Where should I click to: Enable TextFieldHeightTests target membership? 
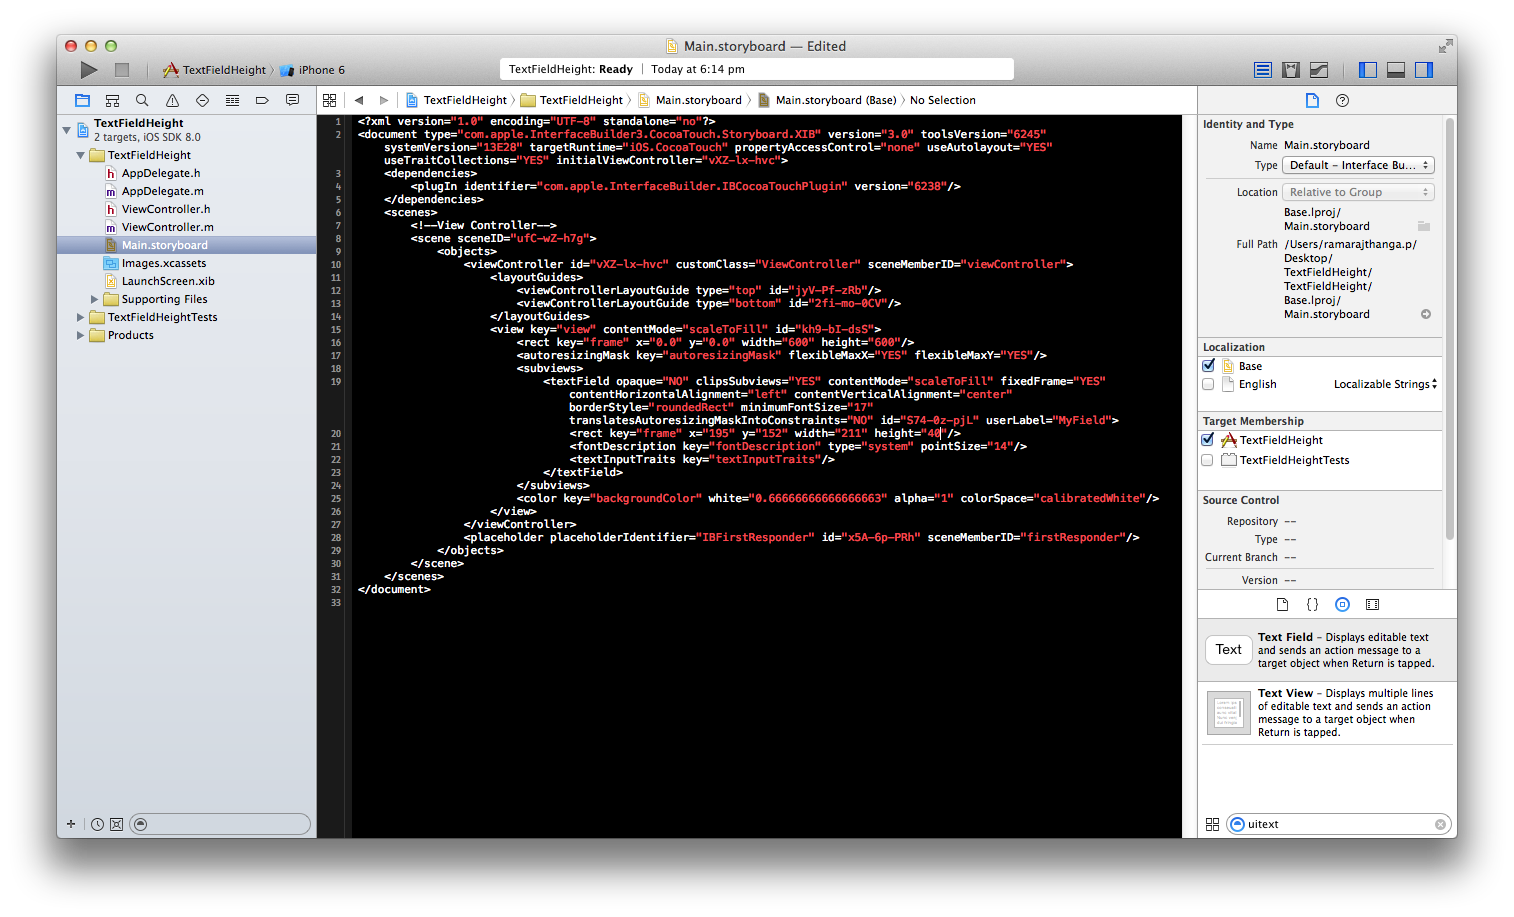click(x=1208, y=460)
